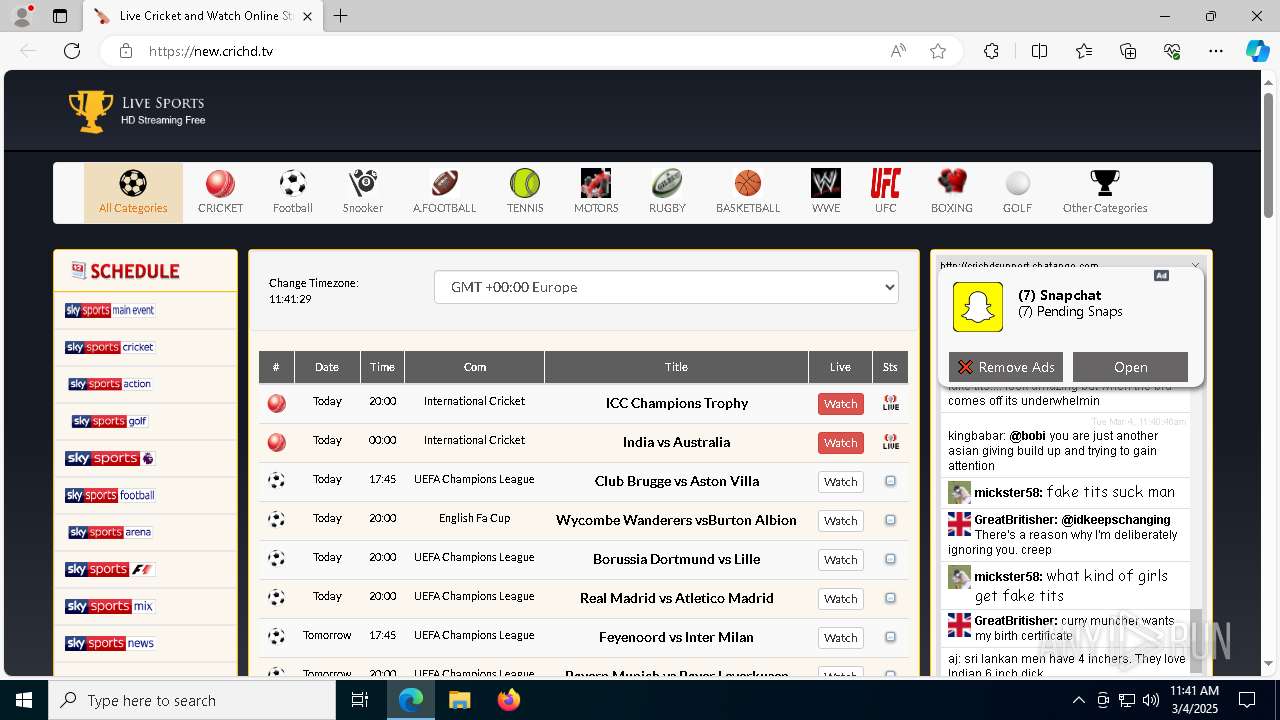The width and height of the screenshot is (1280, 720).
Task: Open Sky Sports Arena channel
Action: pyautogui.click(x=110, y=532)
